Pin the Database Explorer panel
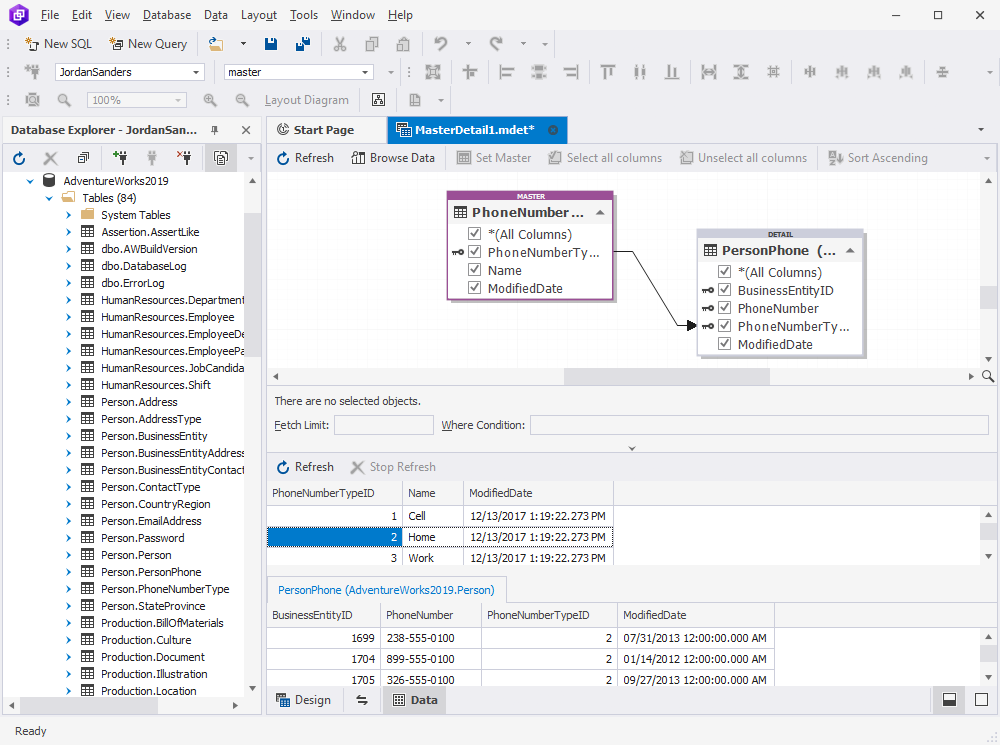1000x745 pixels. pyautogui.click(x=215, y=130)
